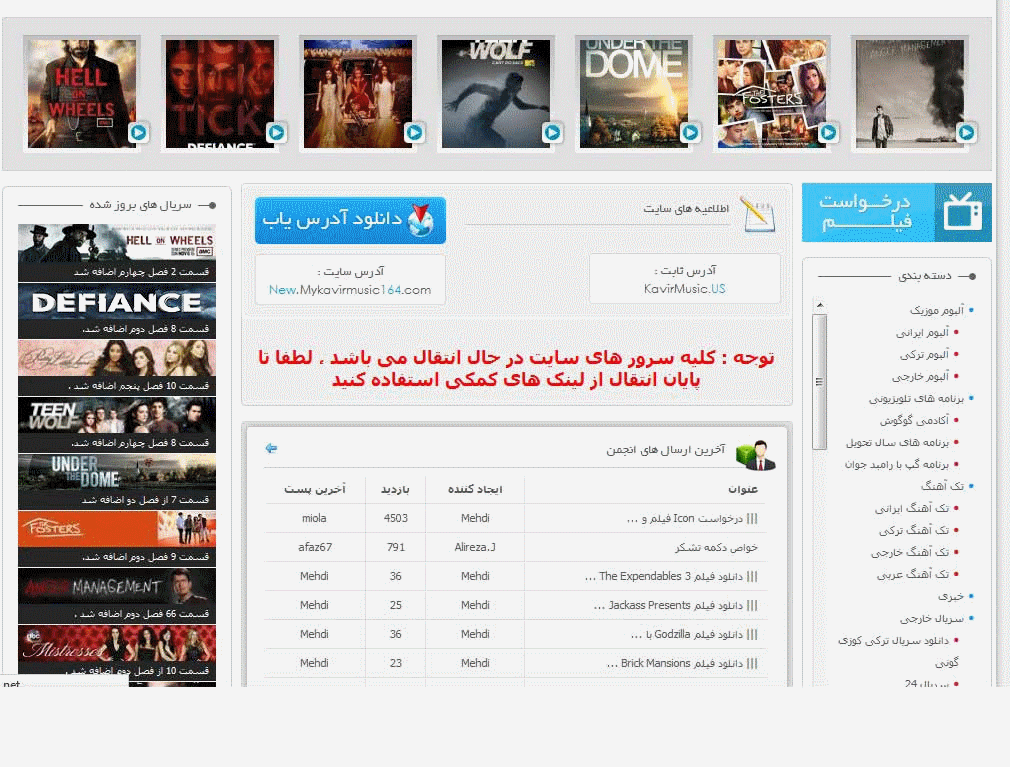Viewport: 1010px width, 767px height.
Task: Click the forum user avatar icon
Action: [756, 455]
